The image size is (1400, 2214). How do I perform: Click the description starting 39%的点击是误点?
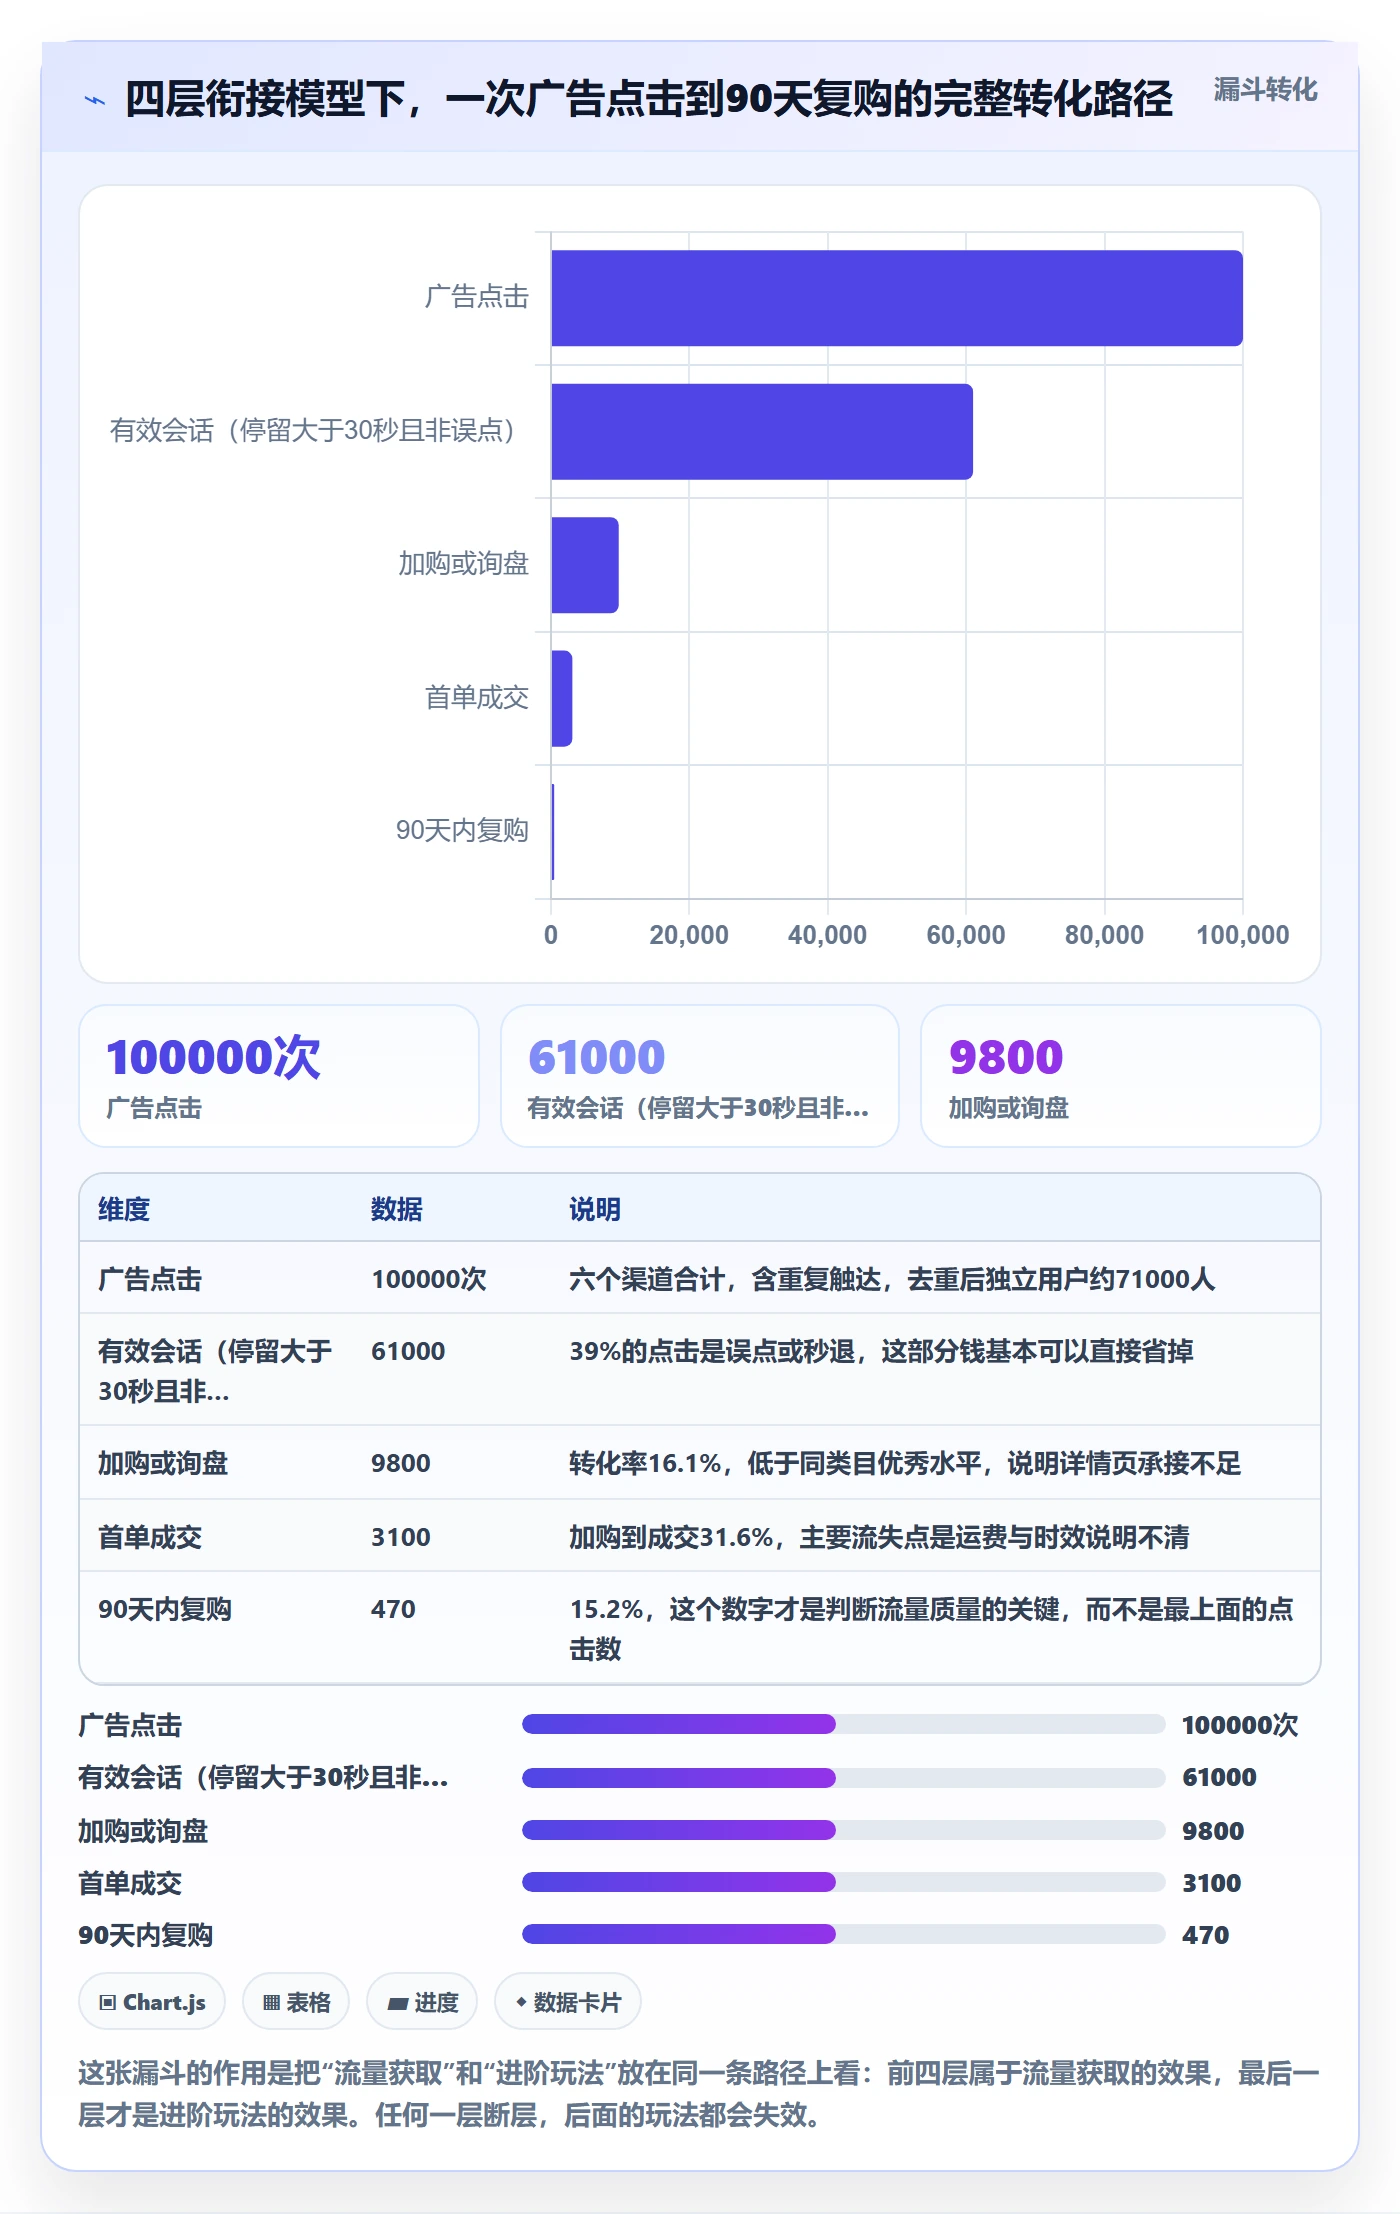coord(881,1351)
